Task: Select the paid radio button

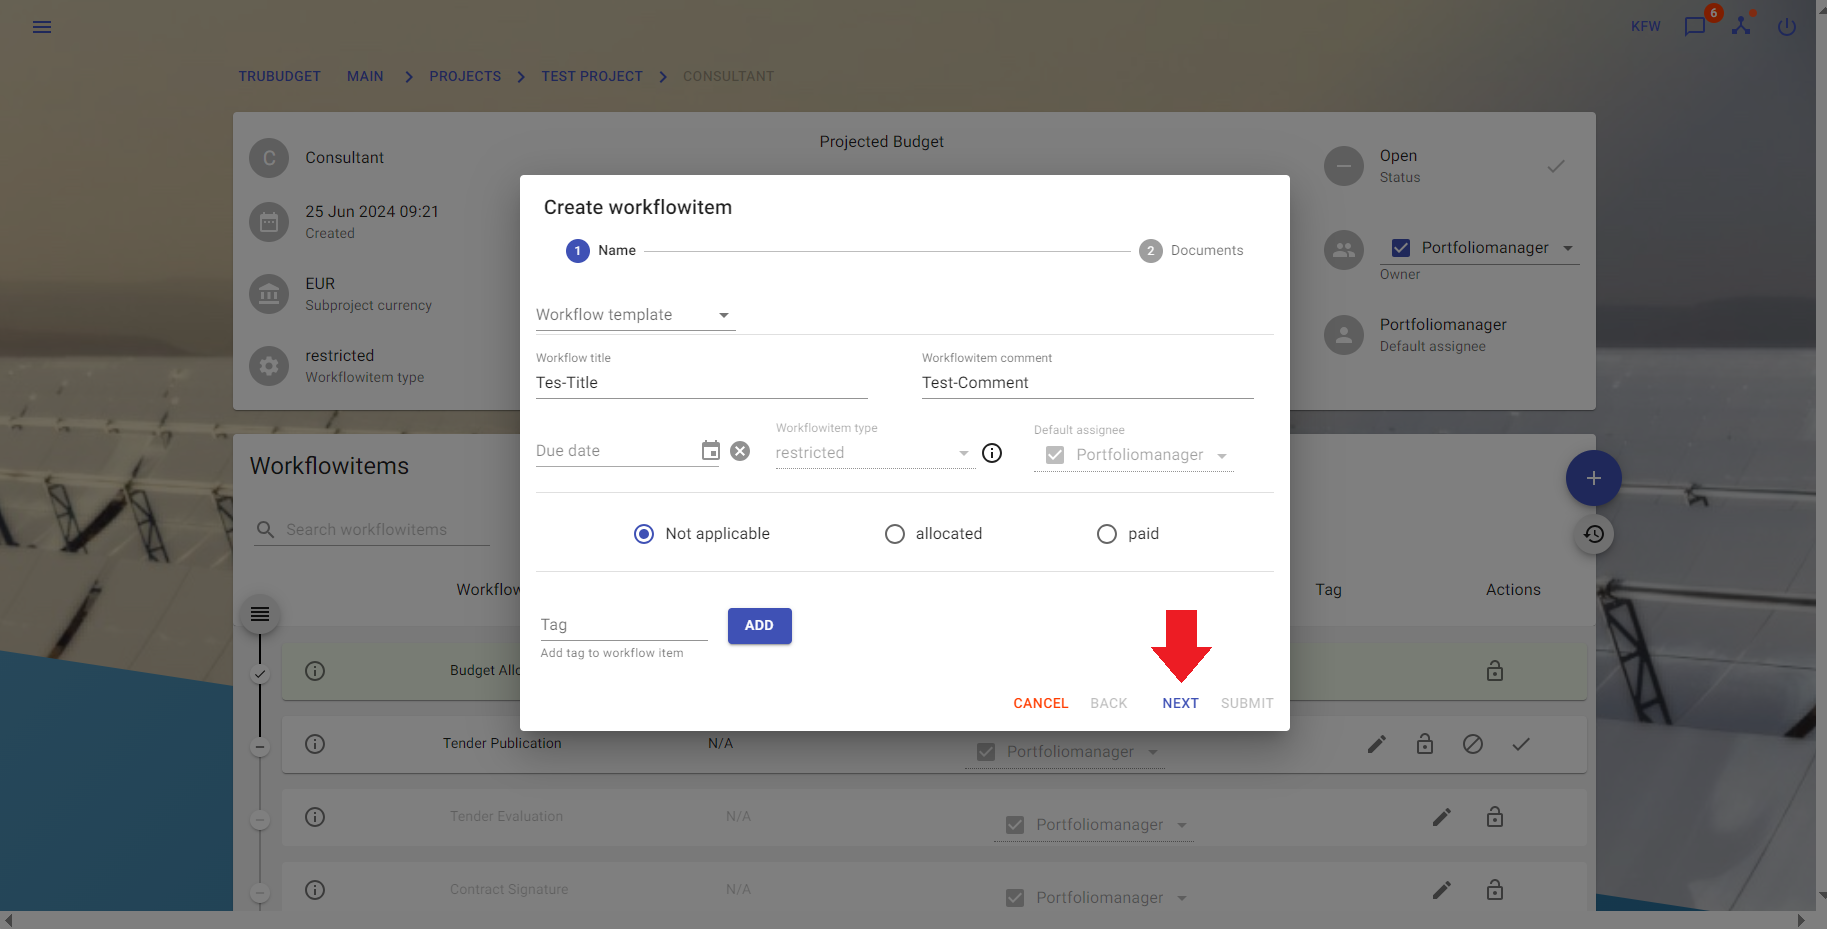Action: (x=1107, y=534)
